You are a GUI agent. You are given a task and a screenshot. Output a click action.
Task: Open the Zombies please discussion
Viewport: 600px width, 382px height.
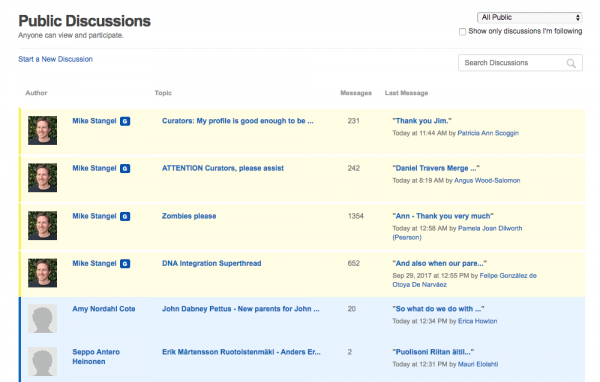pos(189,216)
